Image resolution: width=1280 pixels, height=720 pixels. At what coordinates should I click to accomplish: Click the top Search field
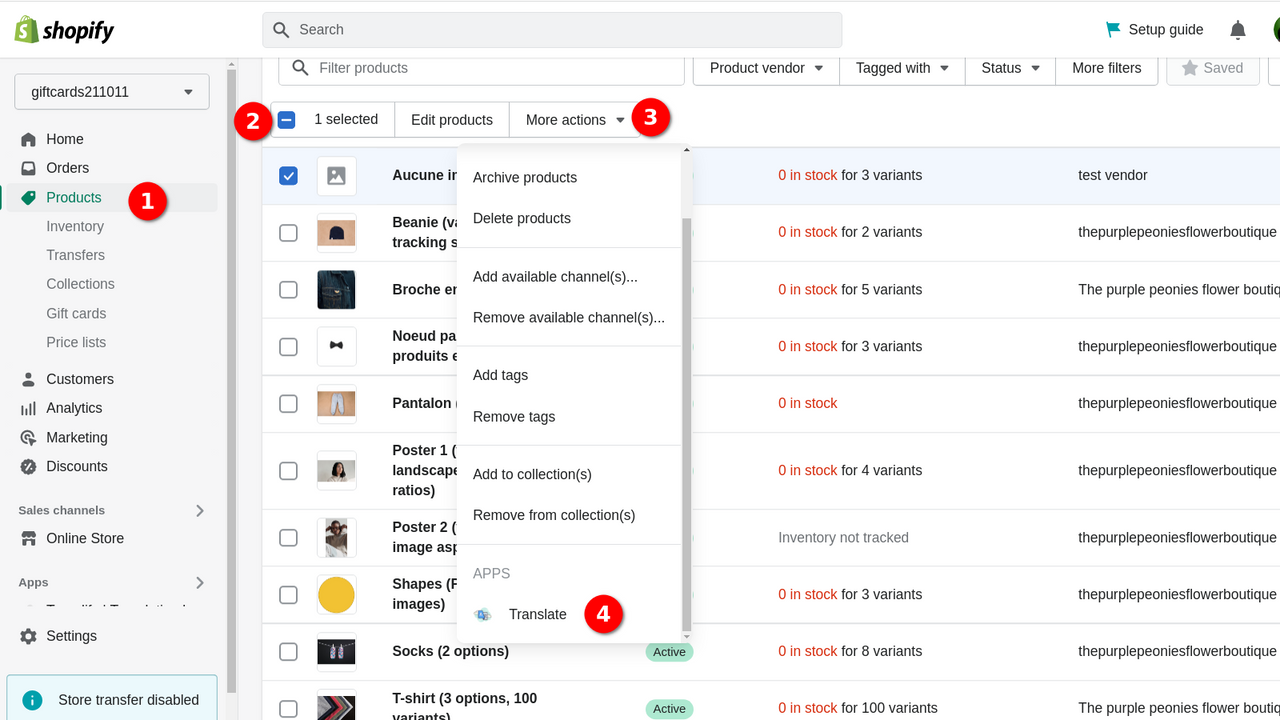click(x=552, y=30)
